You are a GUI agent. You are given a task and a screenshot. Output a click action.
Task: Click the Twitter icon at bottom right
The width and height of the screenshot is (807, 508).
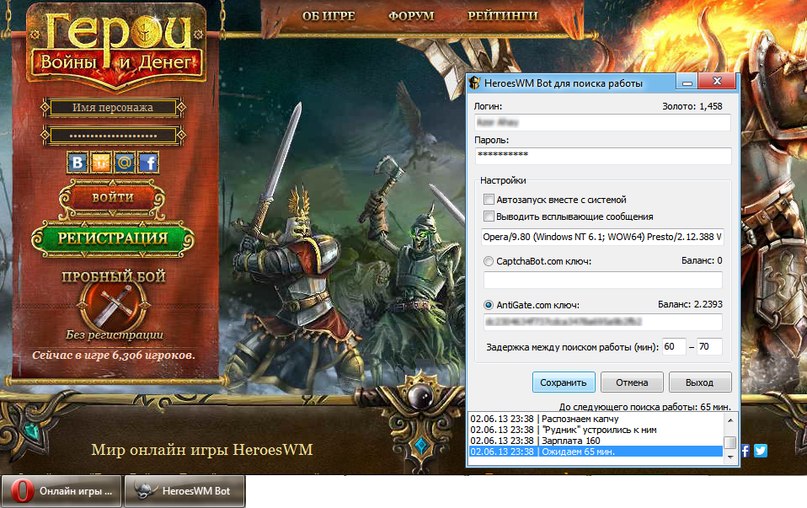761,450
